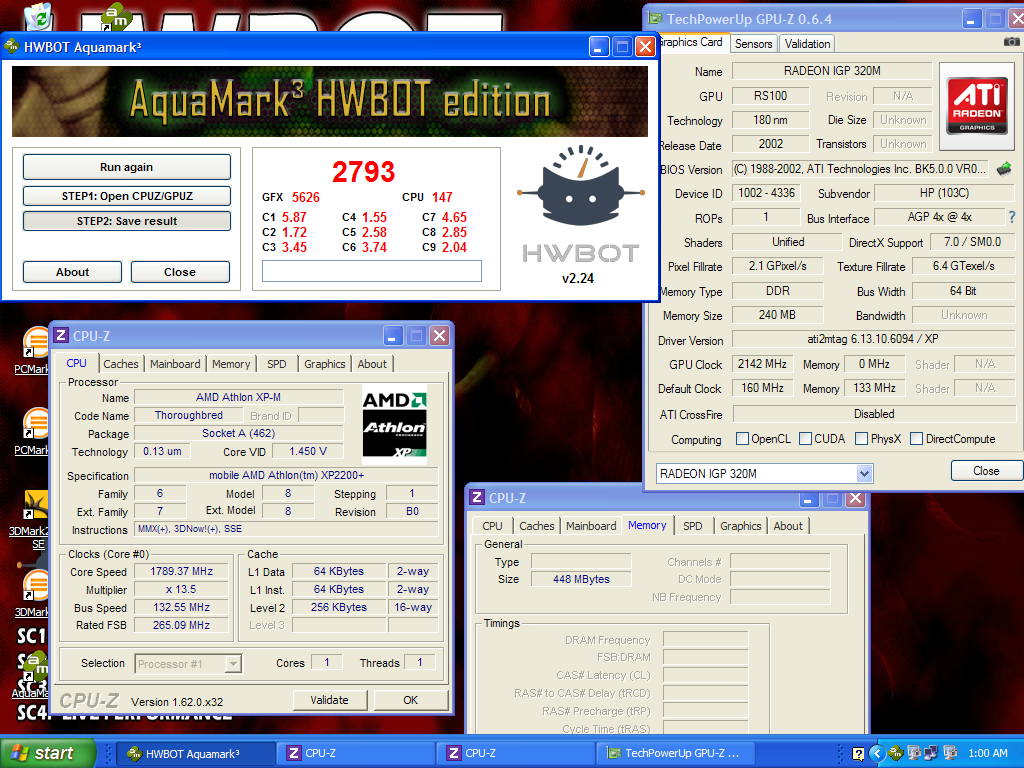Switch to TechPowerUp GPU-Z taskbar button
This screenshot has width=1024, height=768.
click(x=677, y=753)
